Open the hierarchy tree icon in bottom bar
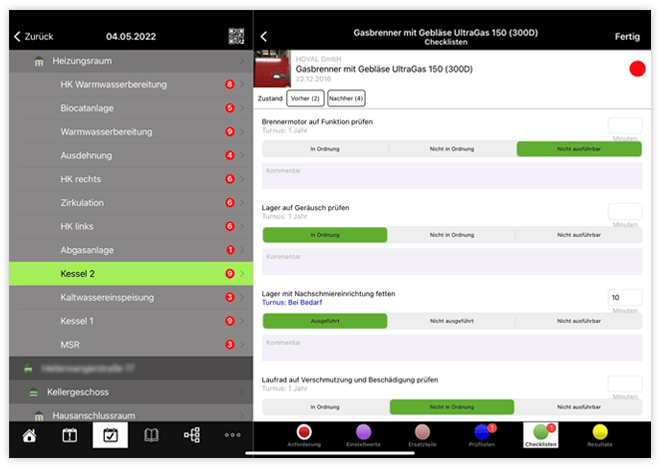The width and height of the screenshot is (662, 468). (x=192, y=435)
